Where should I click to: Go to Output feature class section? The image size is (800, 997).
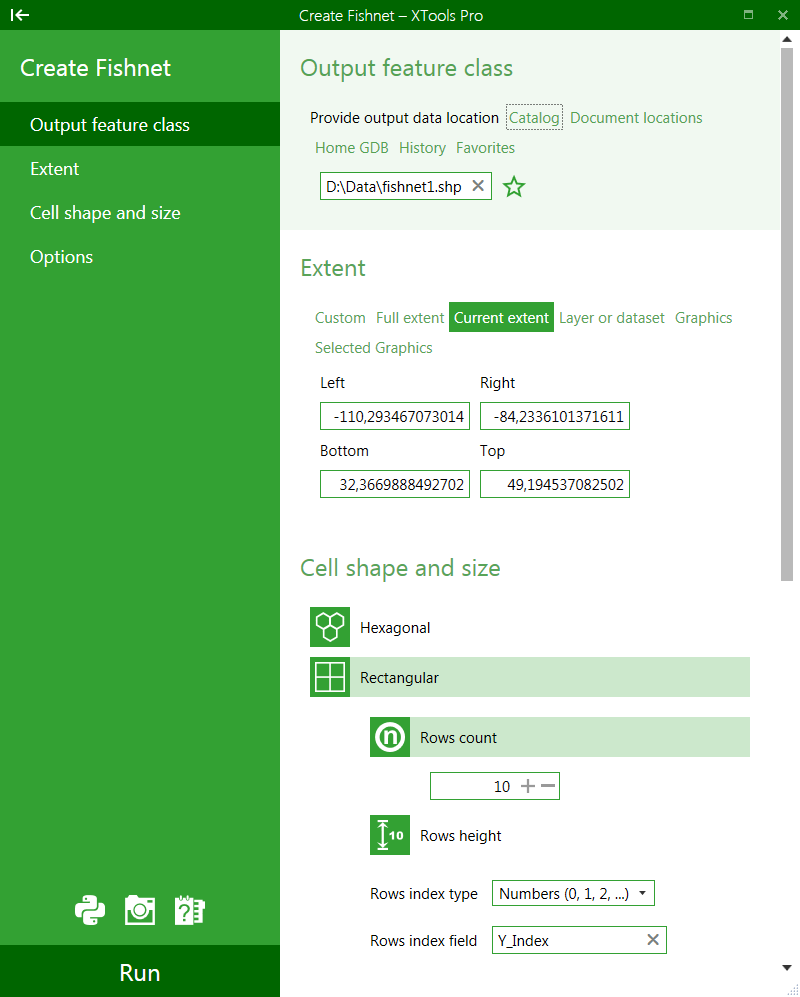pyautogui.click(x=140, y=125)
